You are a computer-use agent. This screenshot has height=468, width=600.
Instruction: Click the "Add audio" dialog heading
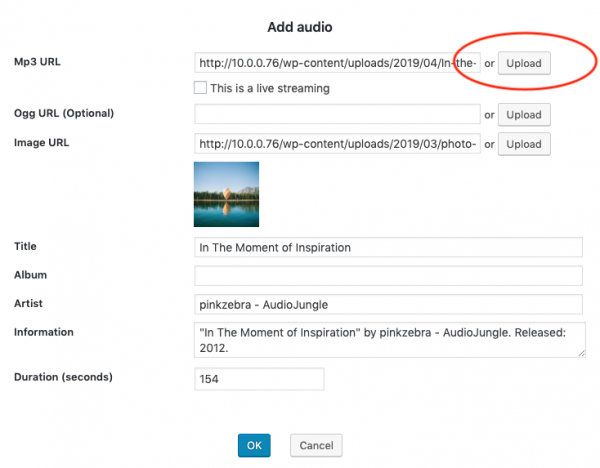coord(299,25)
